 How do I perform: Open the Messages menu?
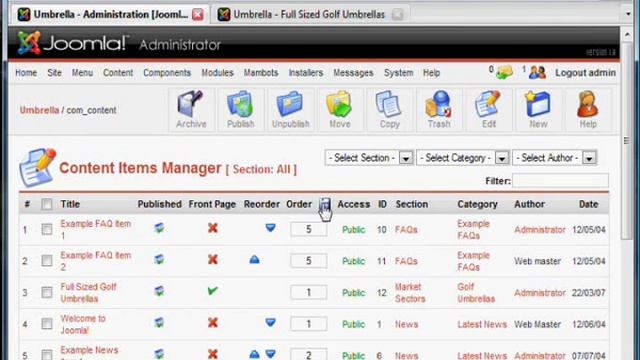pyautogui.click(x=353, y=73)
